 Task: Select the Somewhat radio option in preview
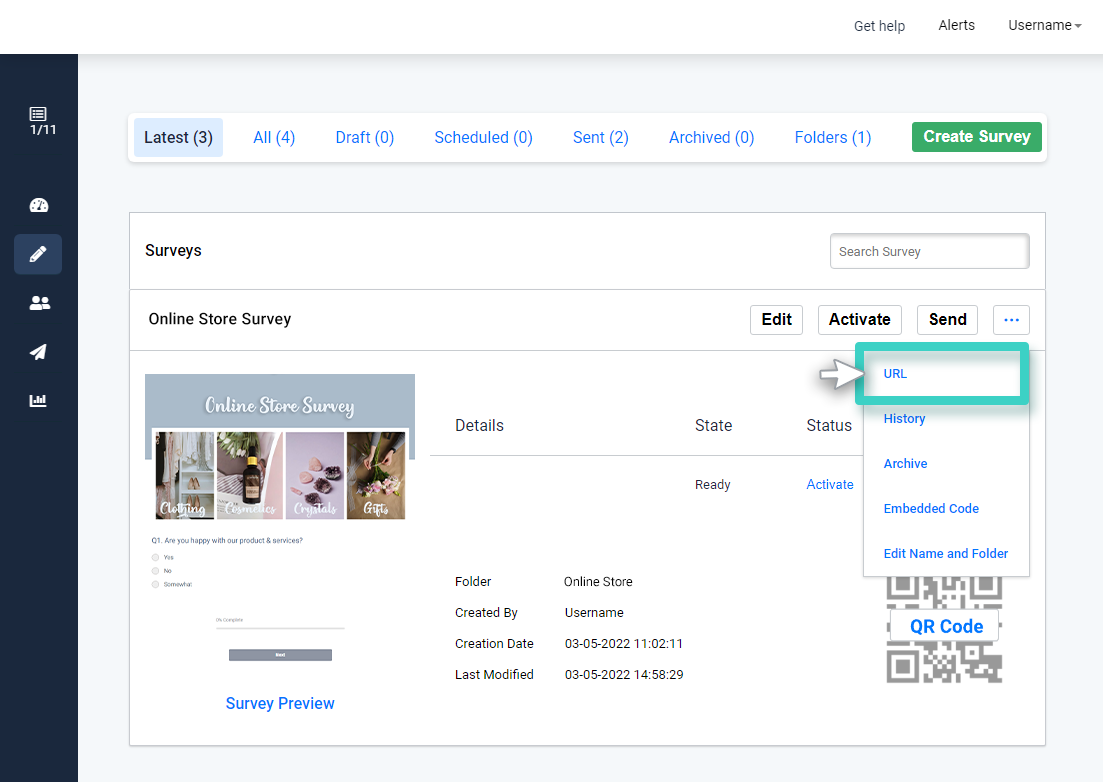click(x=155, y=584)
